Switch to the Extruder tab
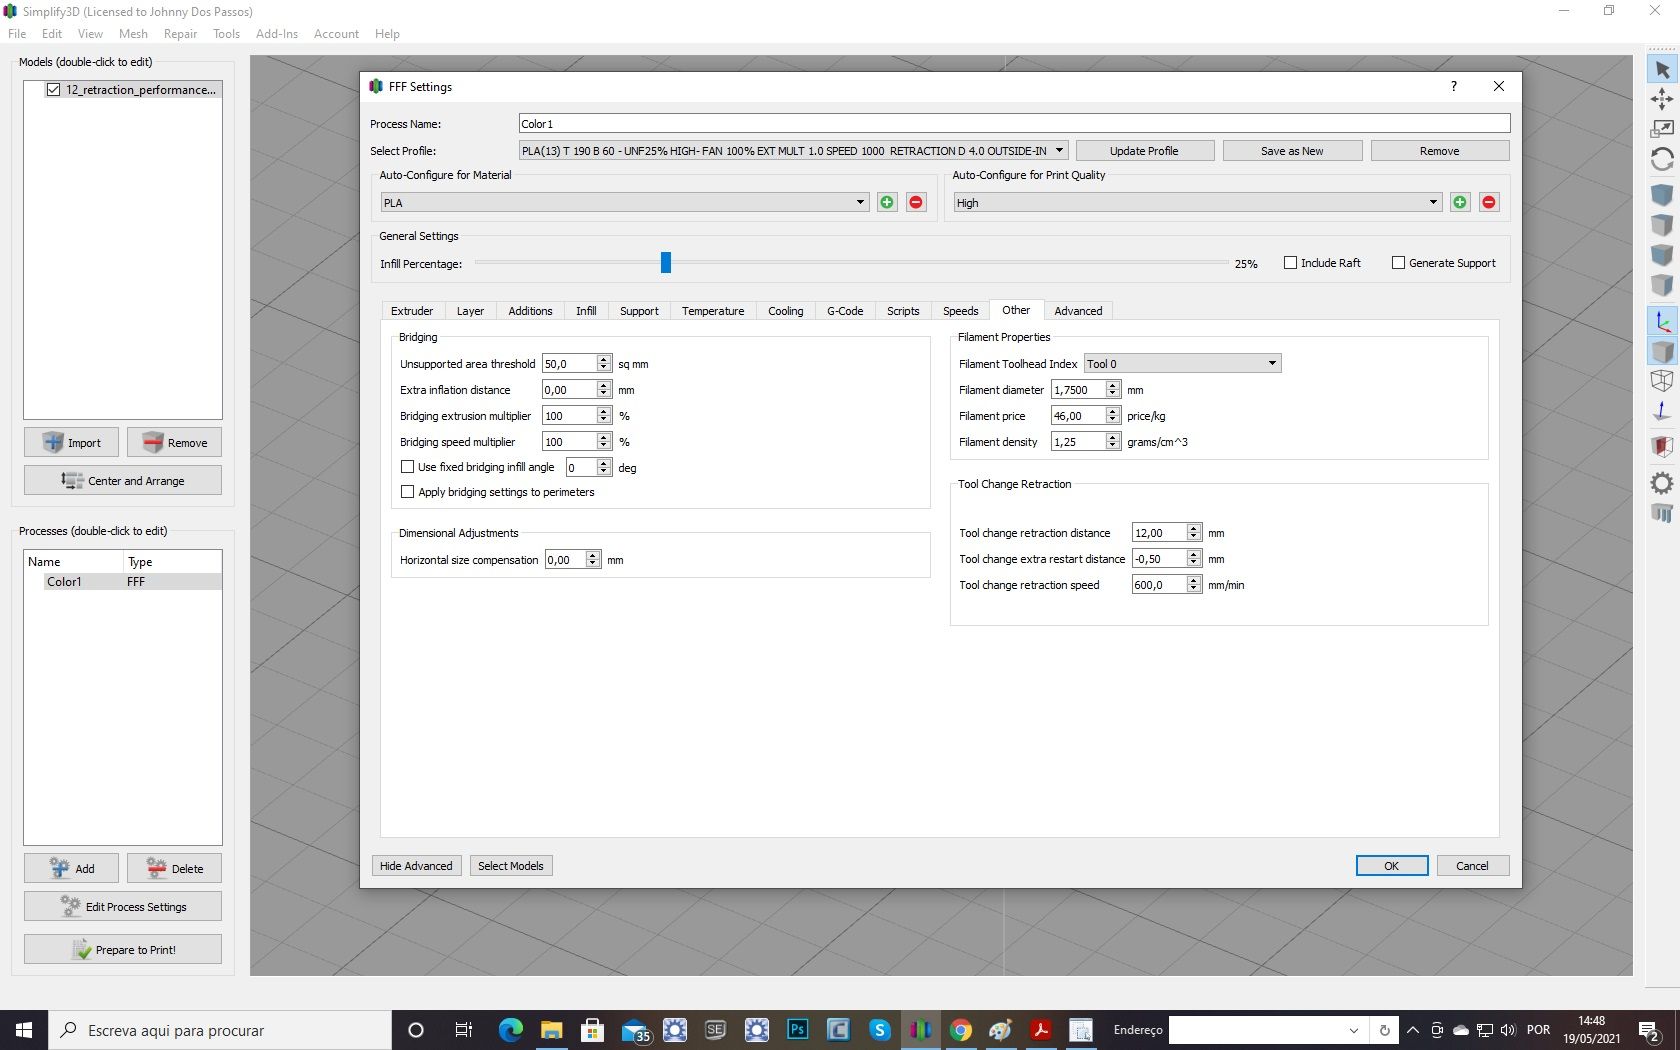1680x1050 pixels. (412, 311)
